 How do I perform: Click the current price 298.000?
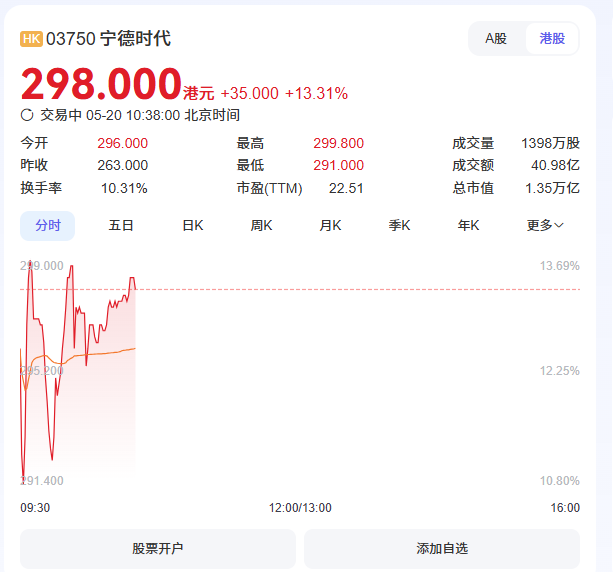click(101, 84)
